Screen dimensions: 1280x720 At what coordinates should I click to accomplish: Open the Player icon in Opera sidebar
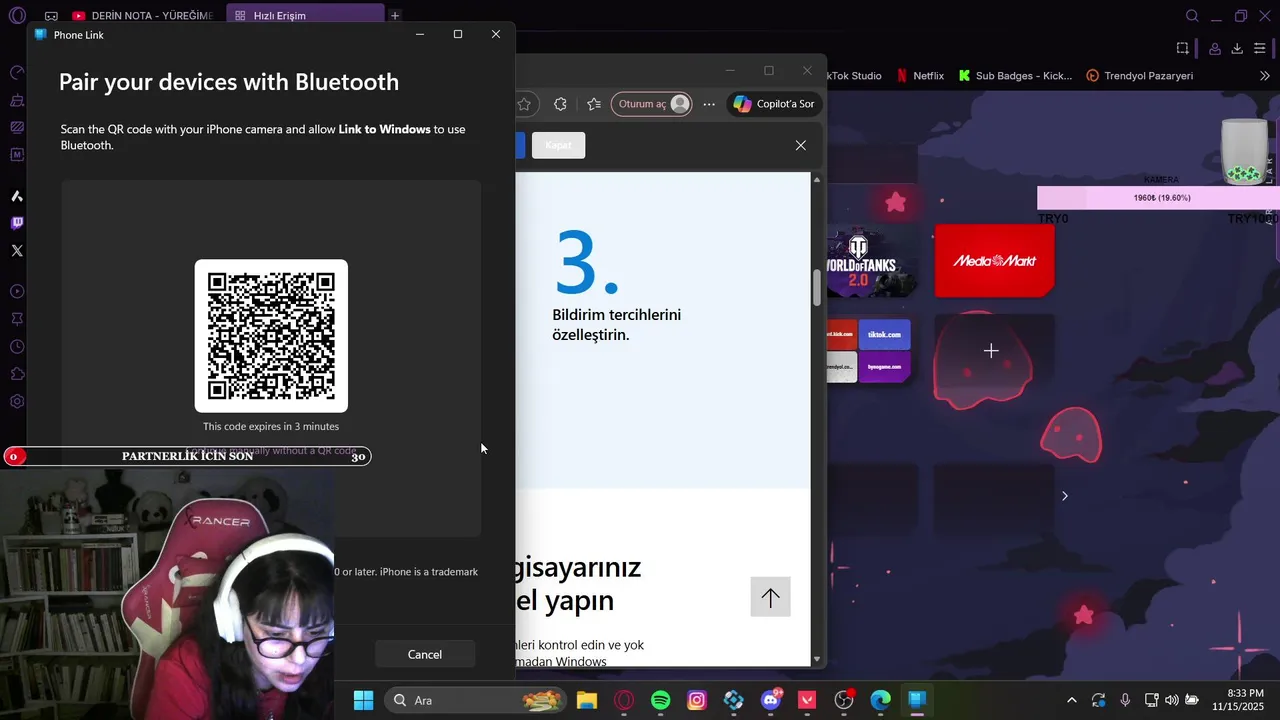[17, 292]
